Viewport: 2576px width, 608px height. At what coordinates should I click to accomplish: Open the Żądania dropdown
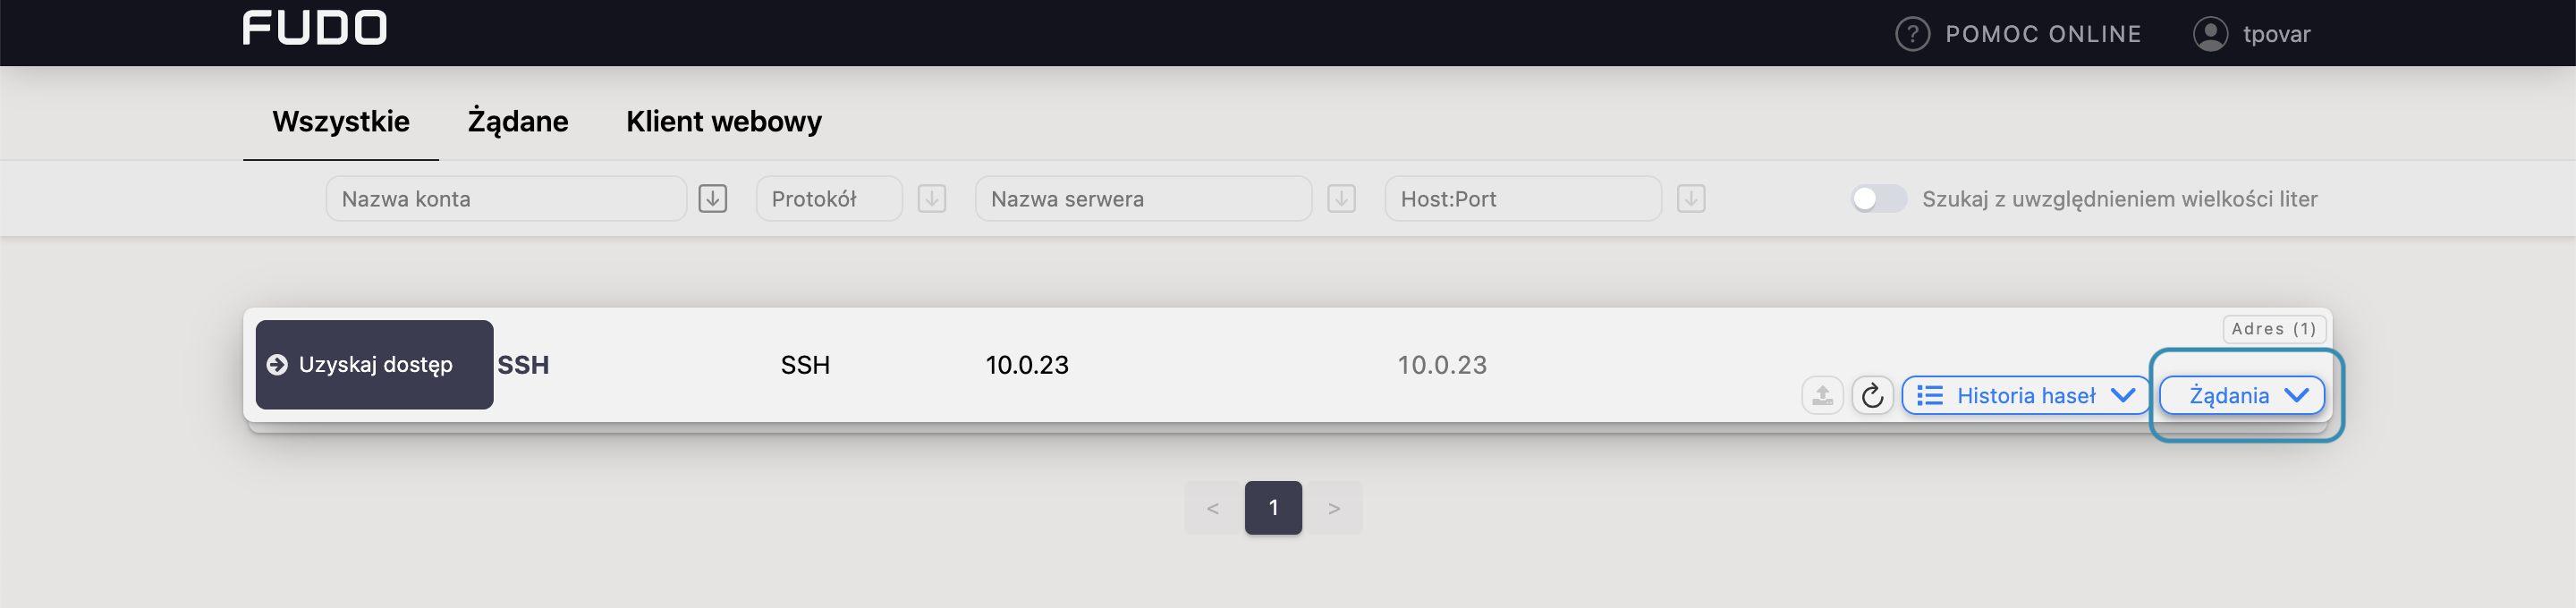point(2241,396)
